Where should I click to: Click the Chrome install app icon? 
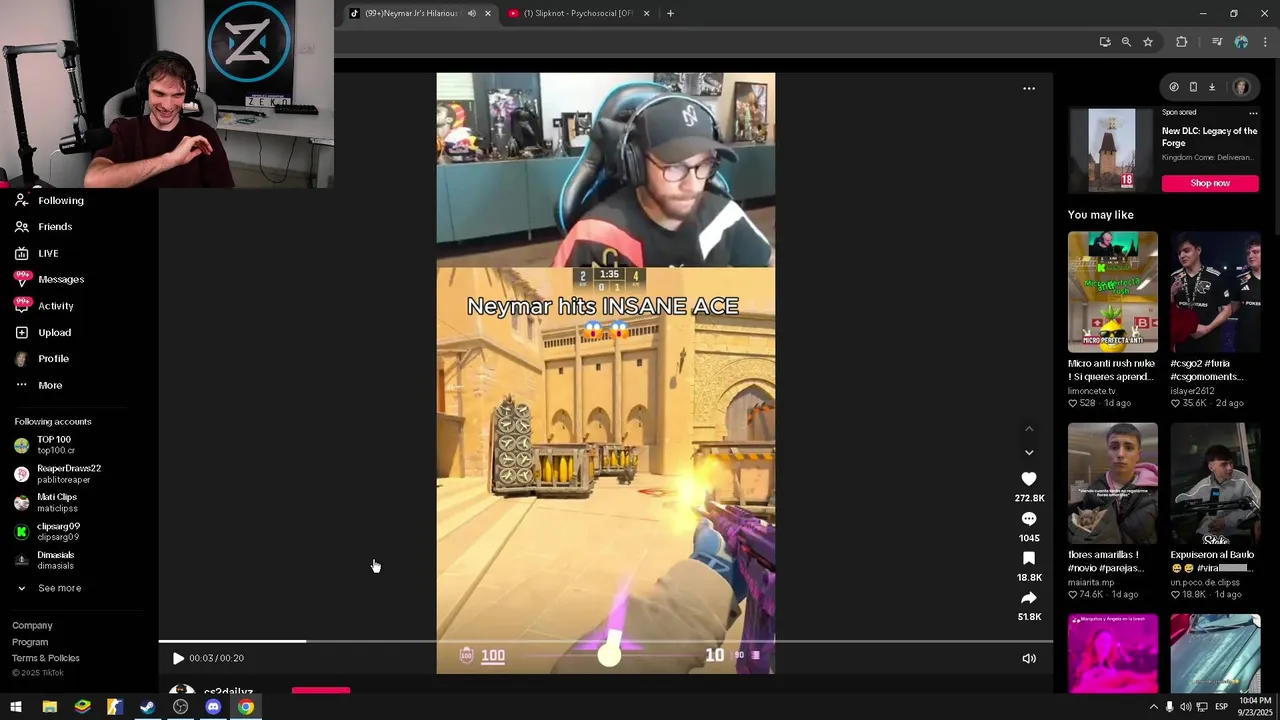click(x=1104, y=42)
